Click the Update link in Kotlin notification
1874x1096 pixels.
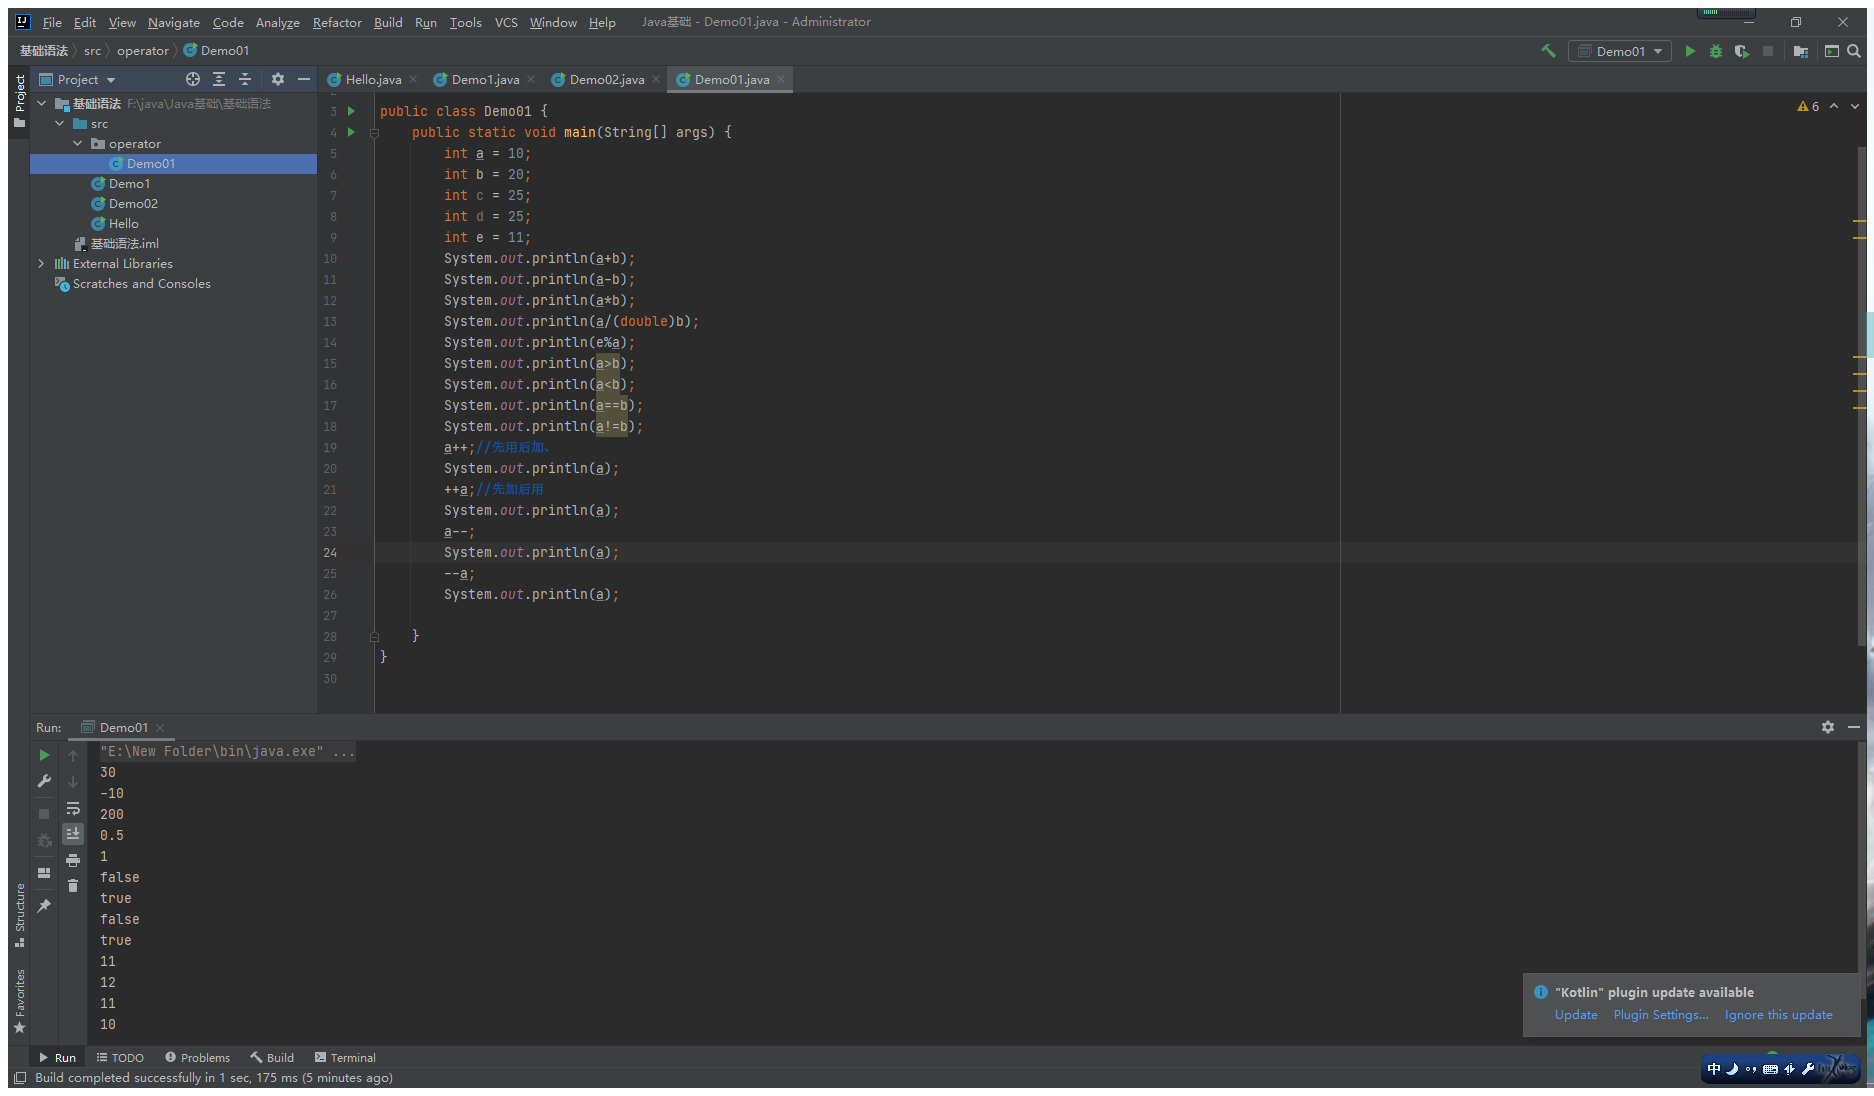1575,1015
